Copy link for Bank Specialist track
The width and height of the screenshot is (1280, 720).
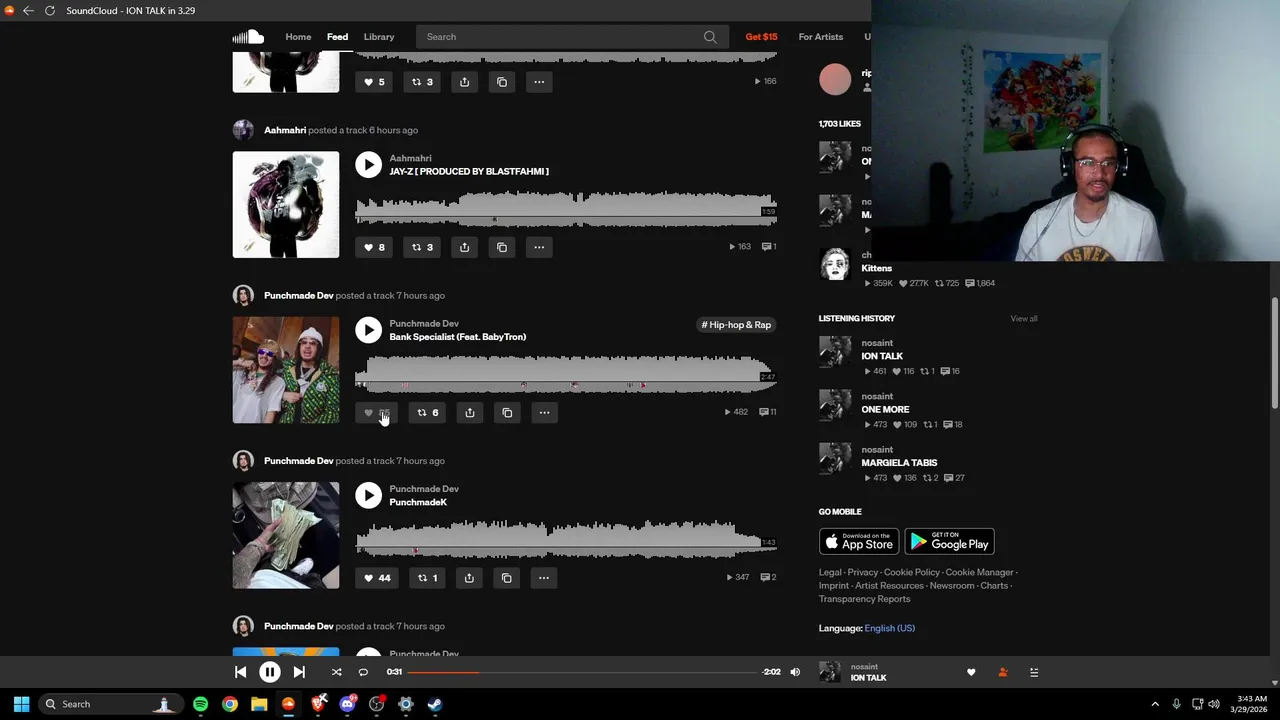coord(507,413)
